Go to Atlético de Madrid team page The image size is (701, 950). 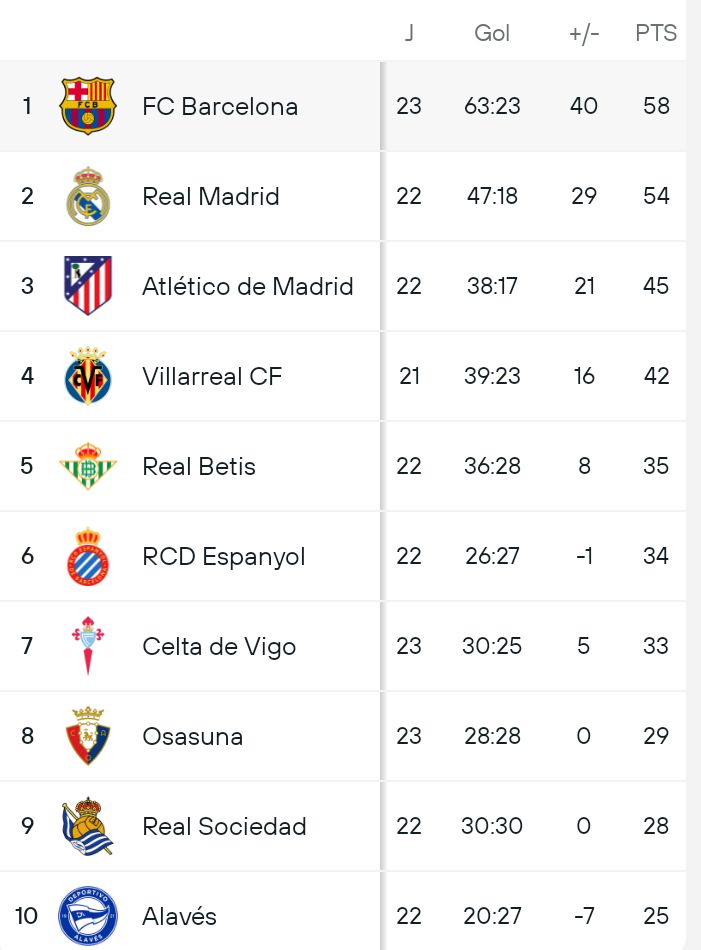click(248, 286)
